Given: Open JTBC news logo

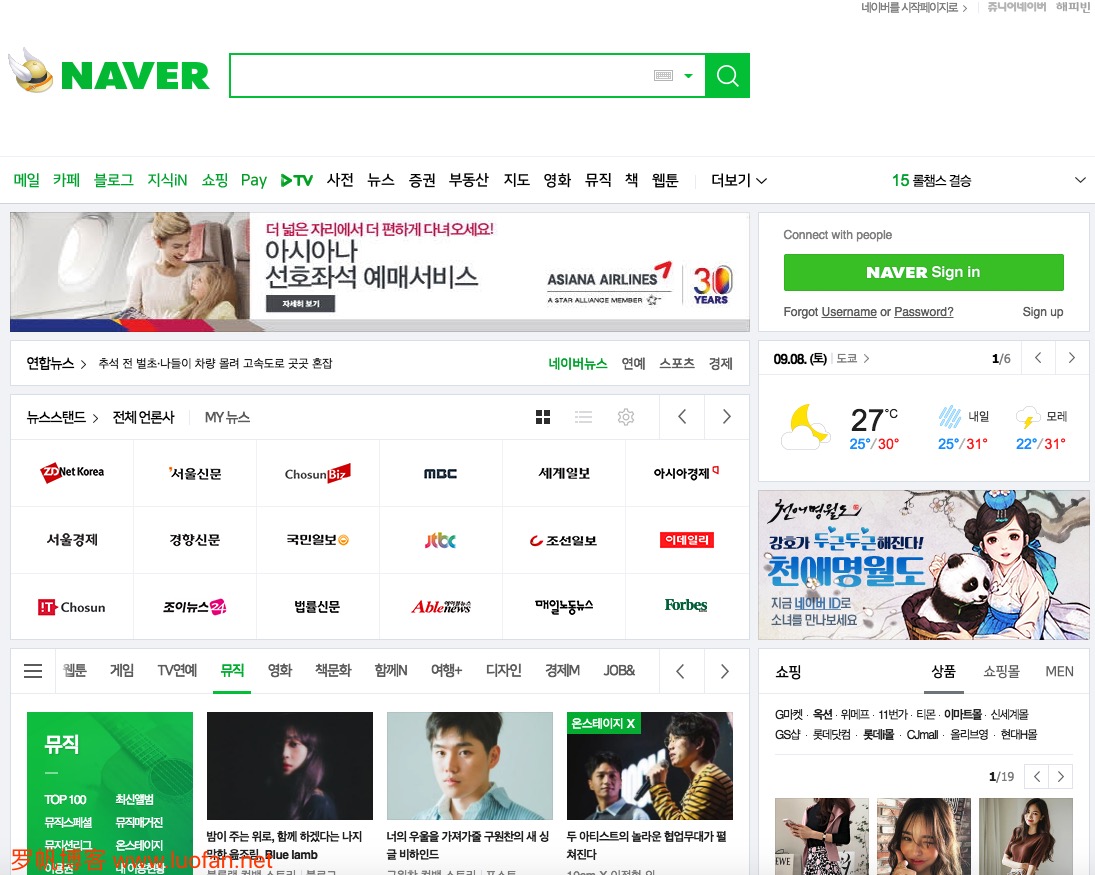Looking at the screenshot, I should click(441, 540).
